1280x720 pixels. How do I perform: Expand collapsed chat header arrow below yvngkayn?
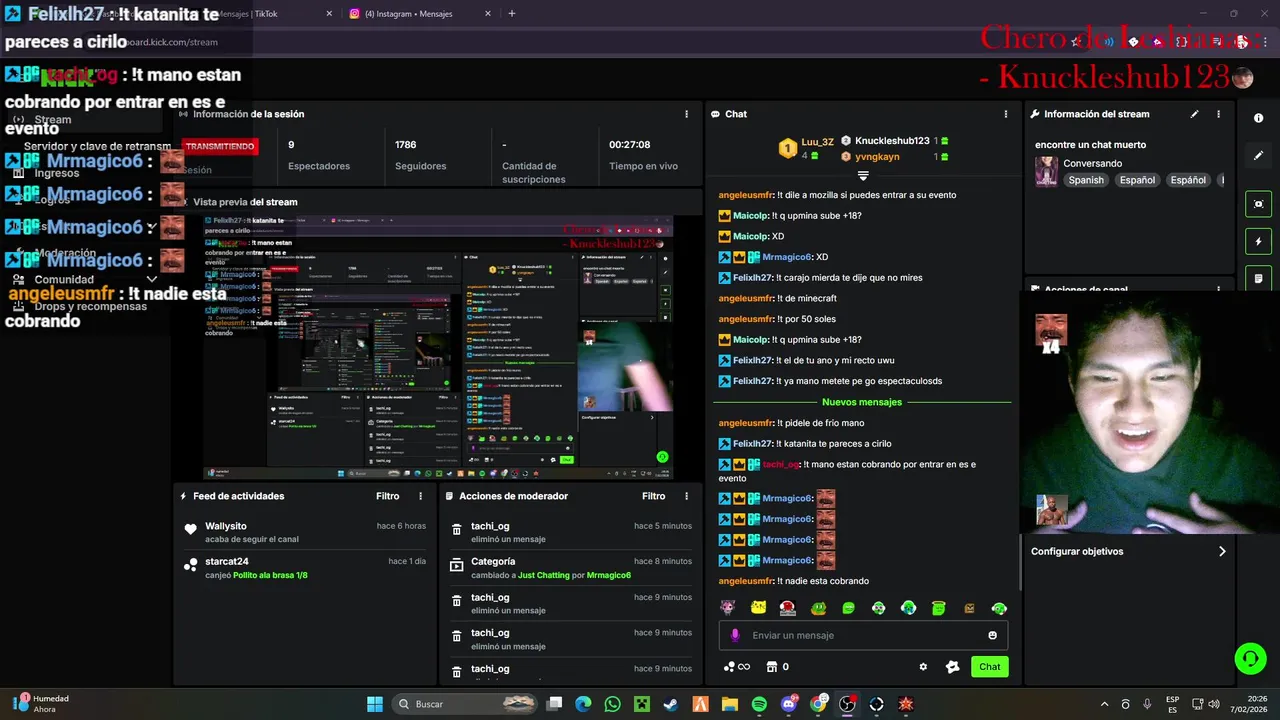click(863, 176)
